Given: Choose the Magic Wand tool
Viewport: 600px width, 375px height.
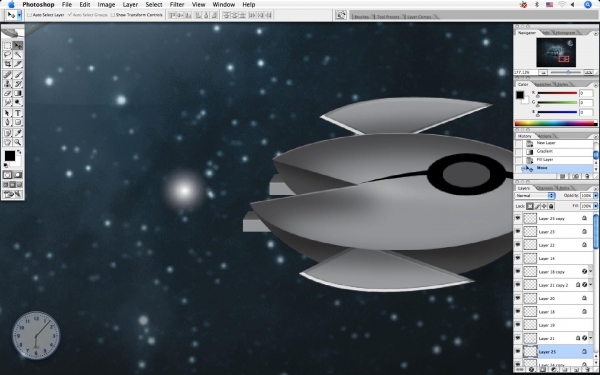Looking at the screenshot, I should (x=18, y=55).
